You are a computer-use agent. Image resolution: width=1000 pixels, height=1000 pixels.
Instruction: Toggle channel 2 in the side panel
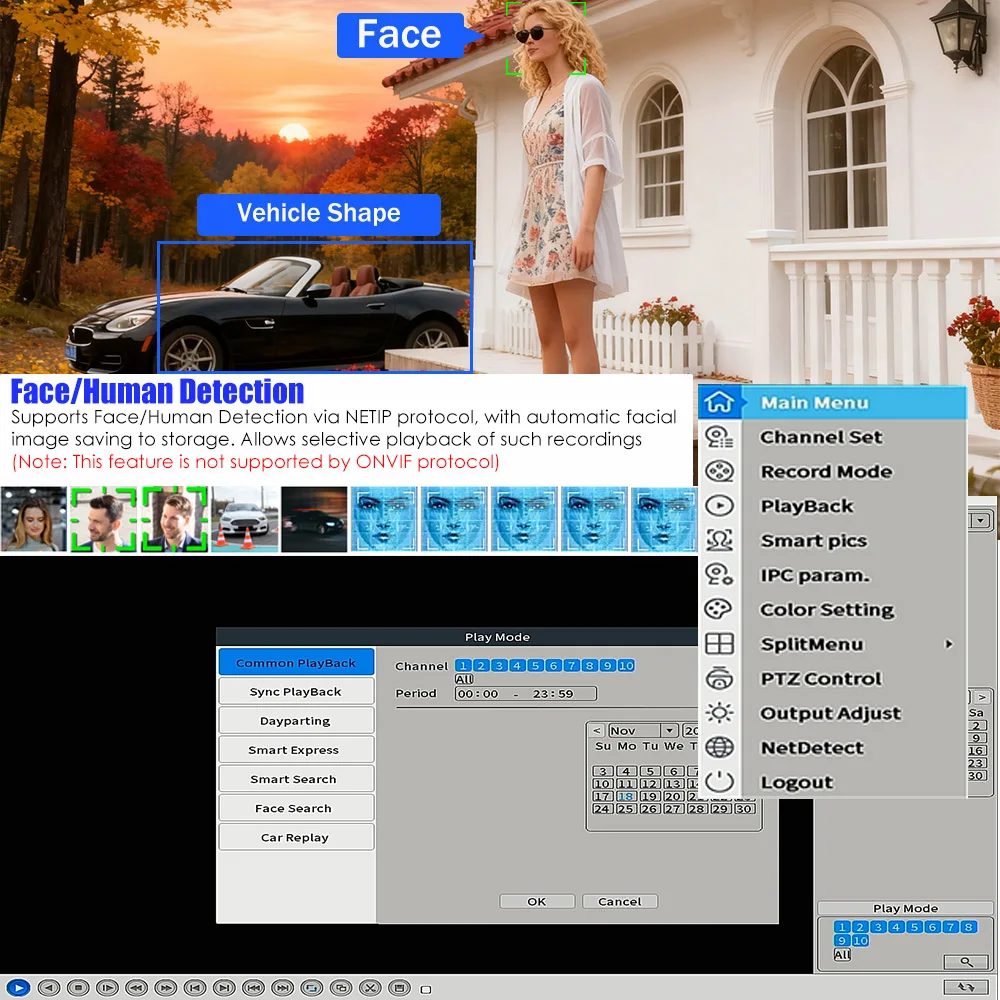coord(860,927)
